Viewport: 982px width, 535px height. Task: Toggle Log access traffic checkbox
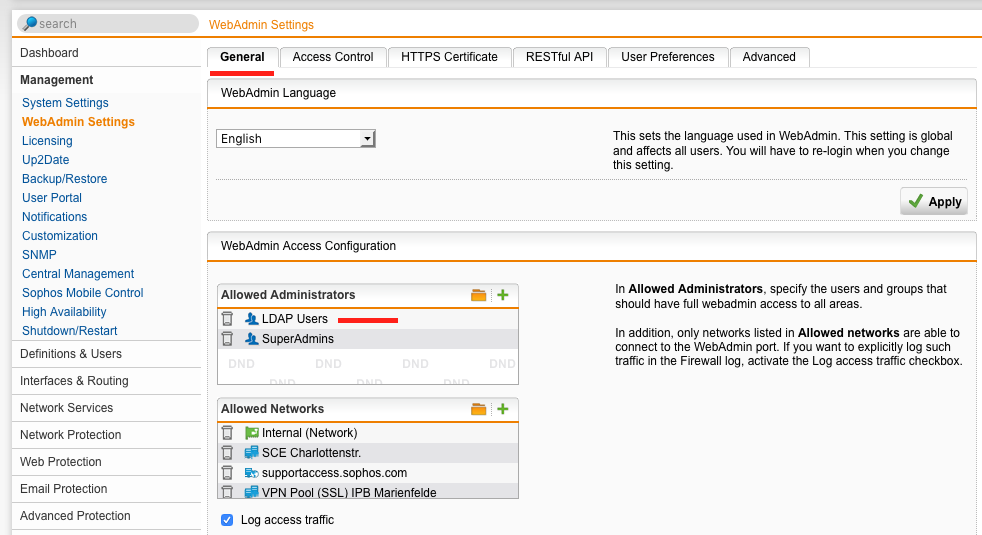point(227,520)
